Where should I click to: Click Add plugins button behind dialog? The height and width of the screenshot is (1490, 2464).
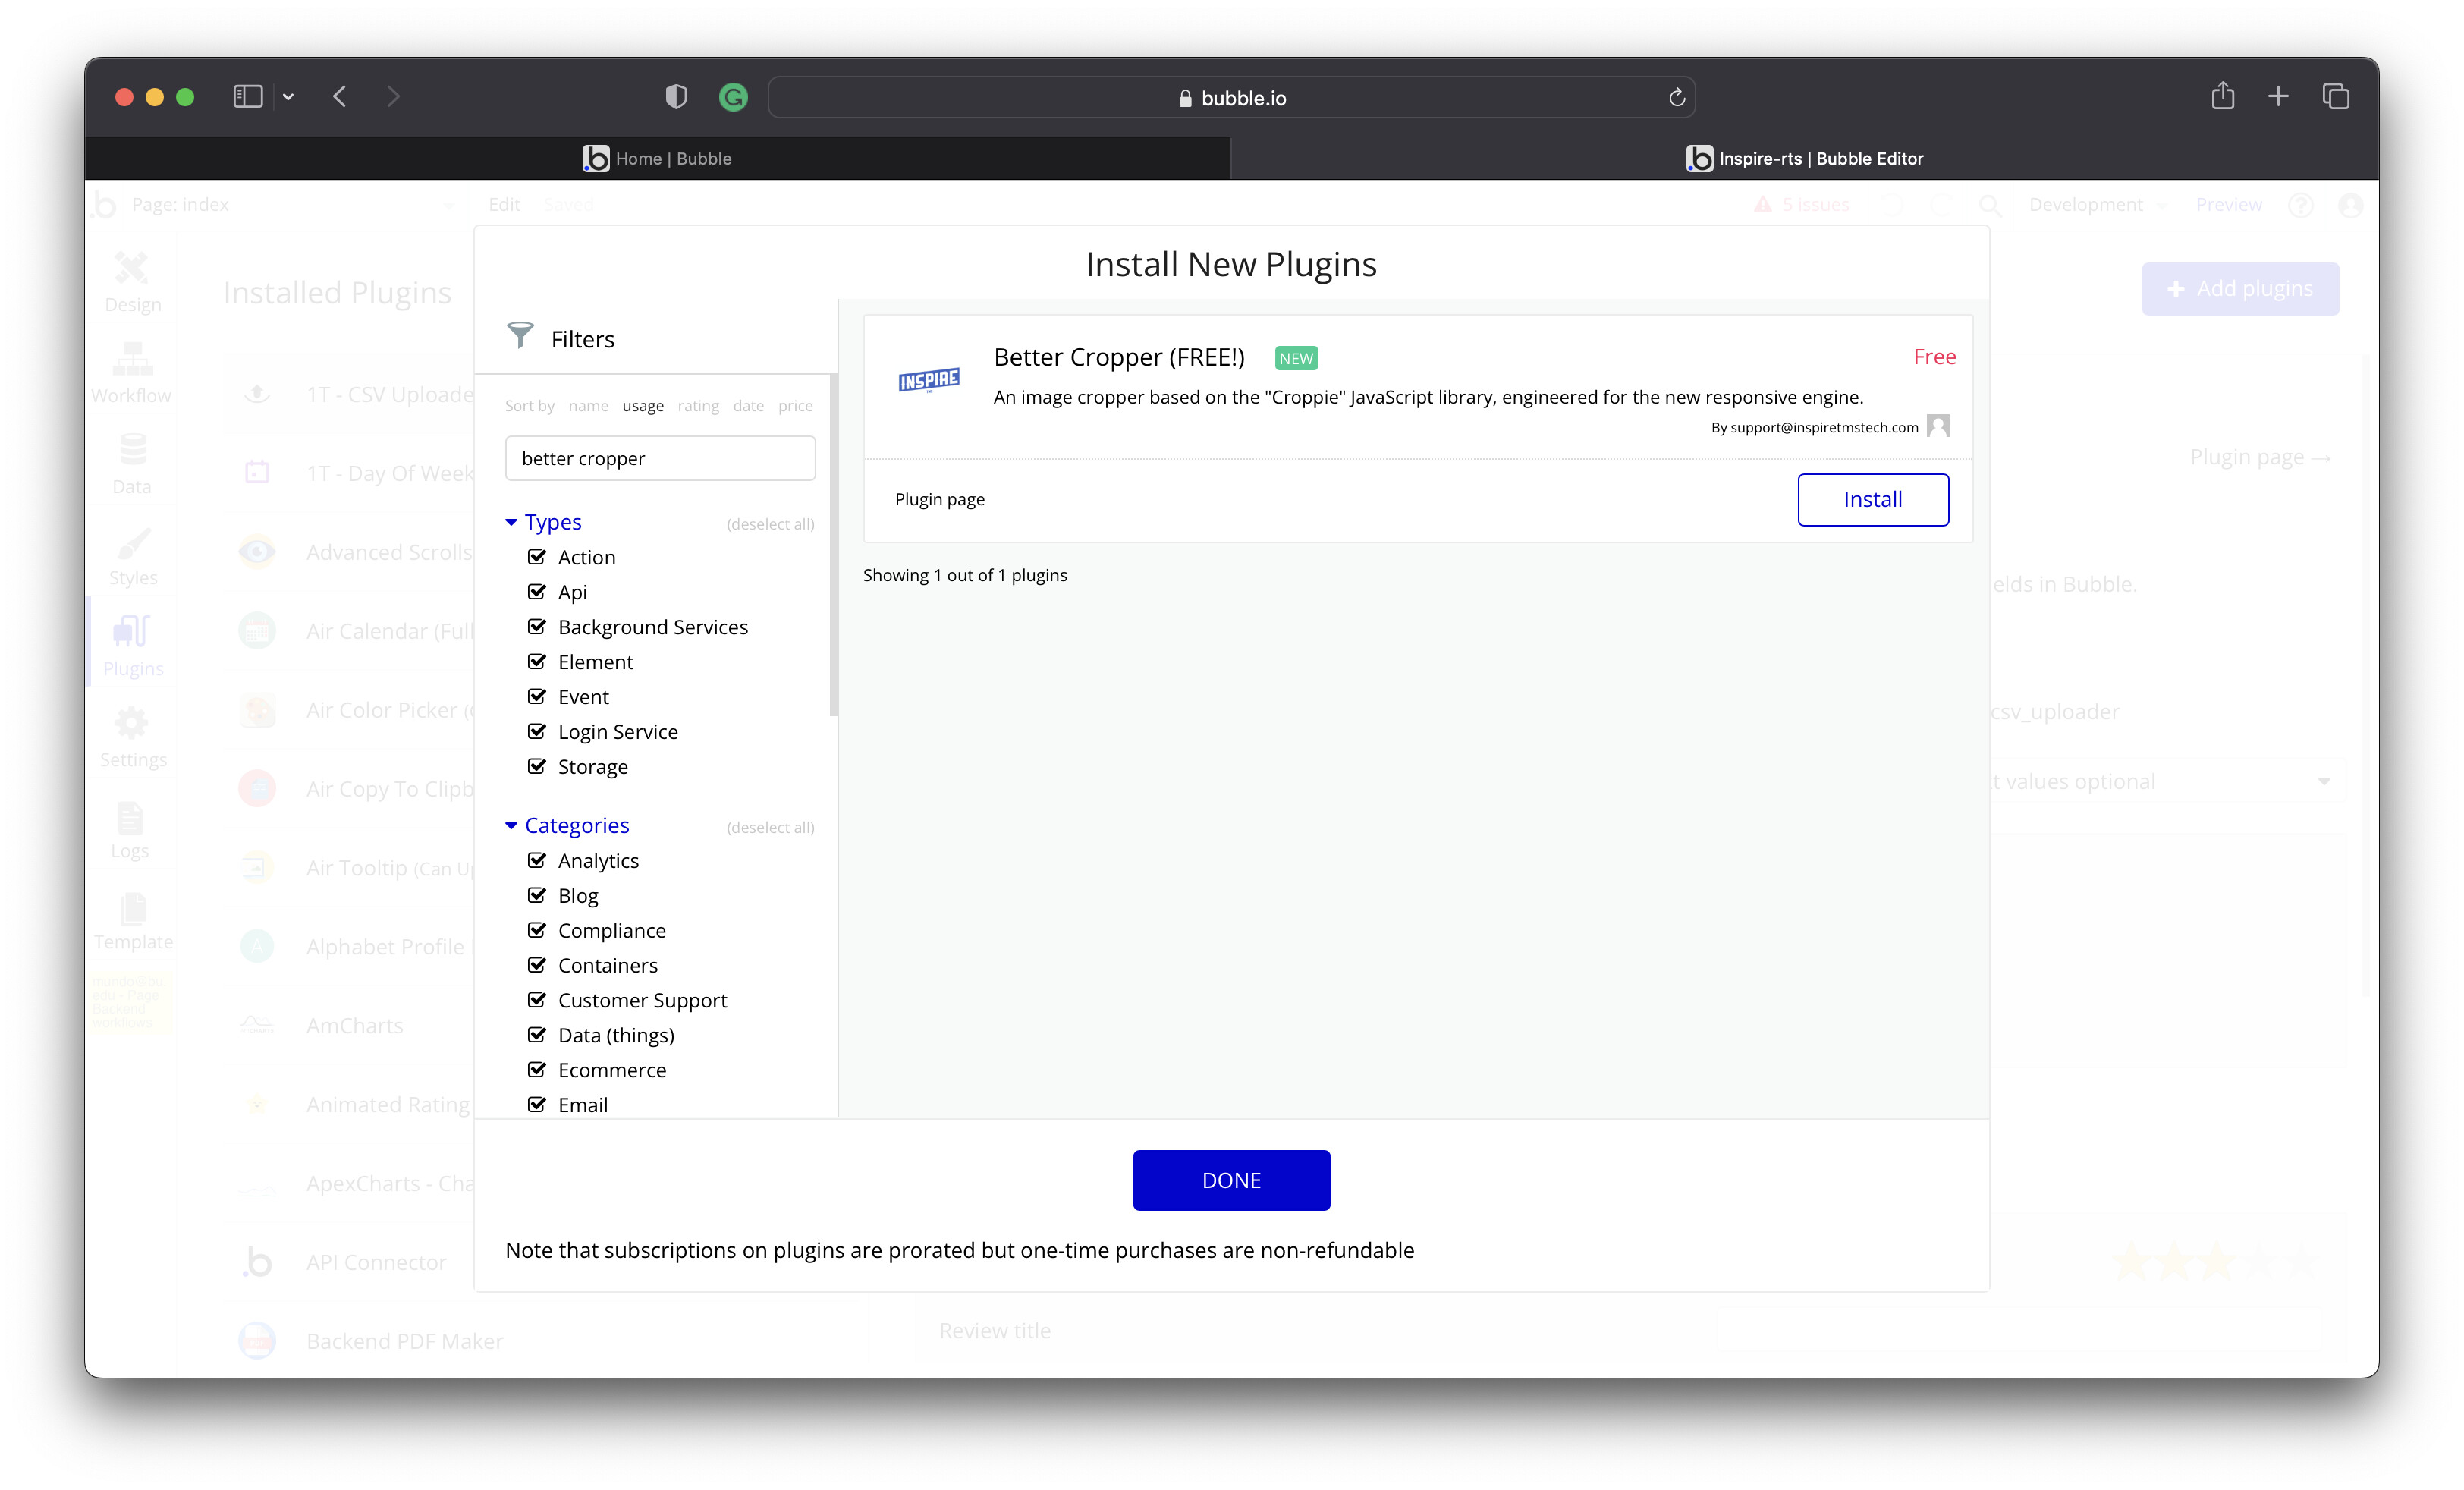(x=2240, y=289)
